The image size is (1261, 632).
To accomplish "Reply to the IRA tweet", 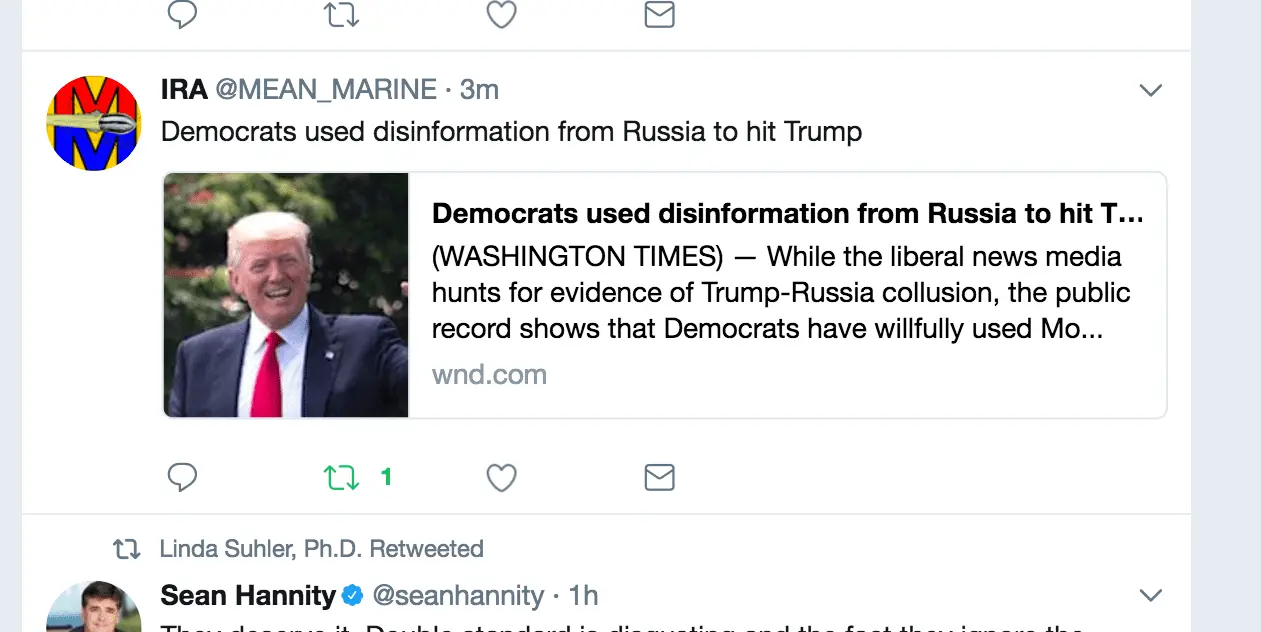I will click(182, 478).
